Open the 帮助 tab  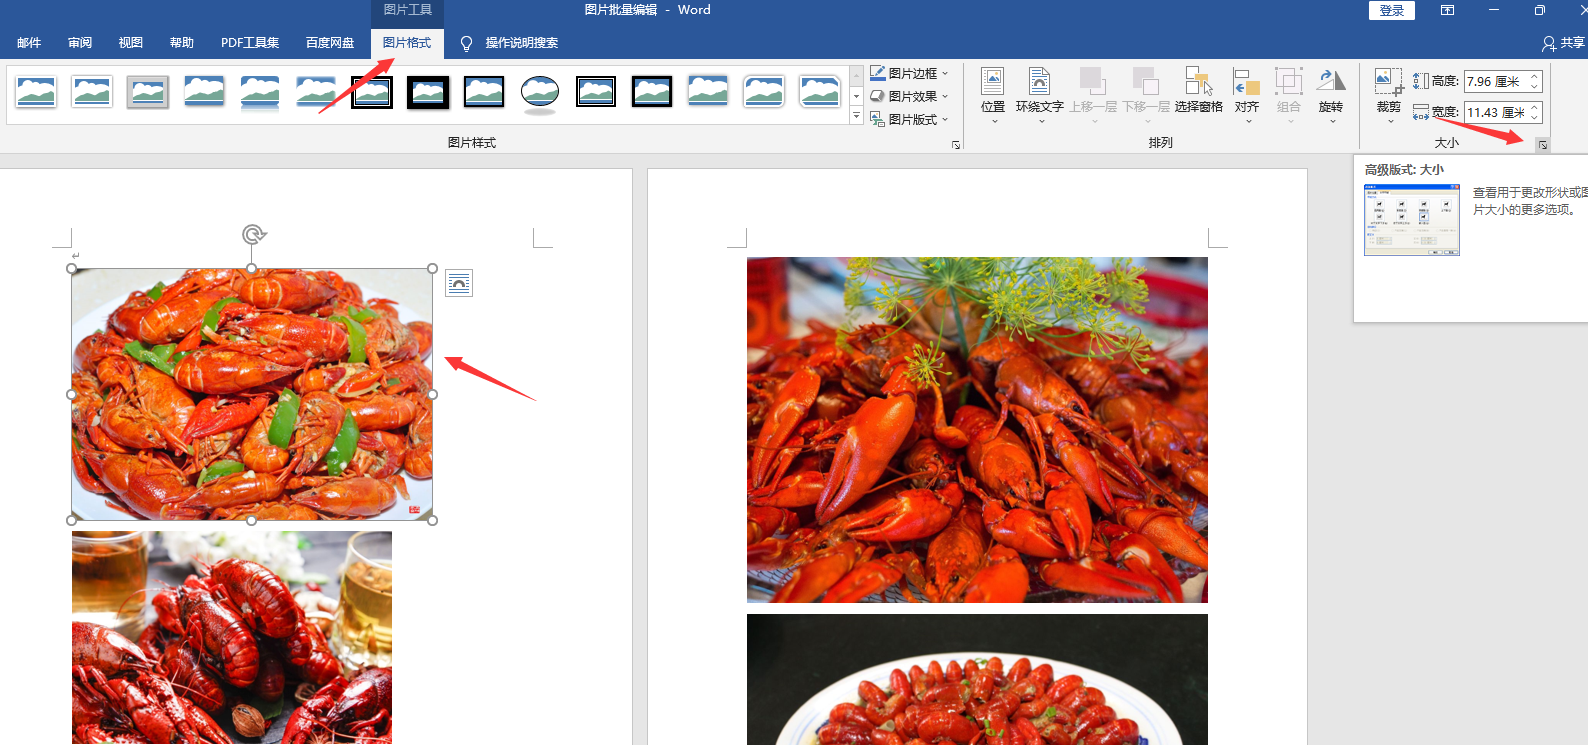182,43
